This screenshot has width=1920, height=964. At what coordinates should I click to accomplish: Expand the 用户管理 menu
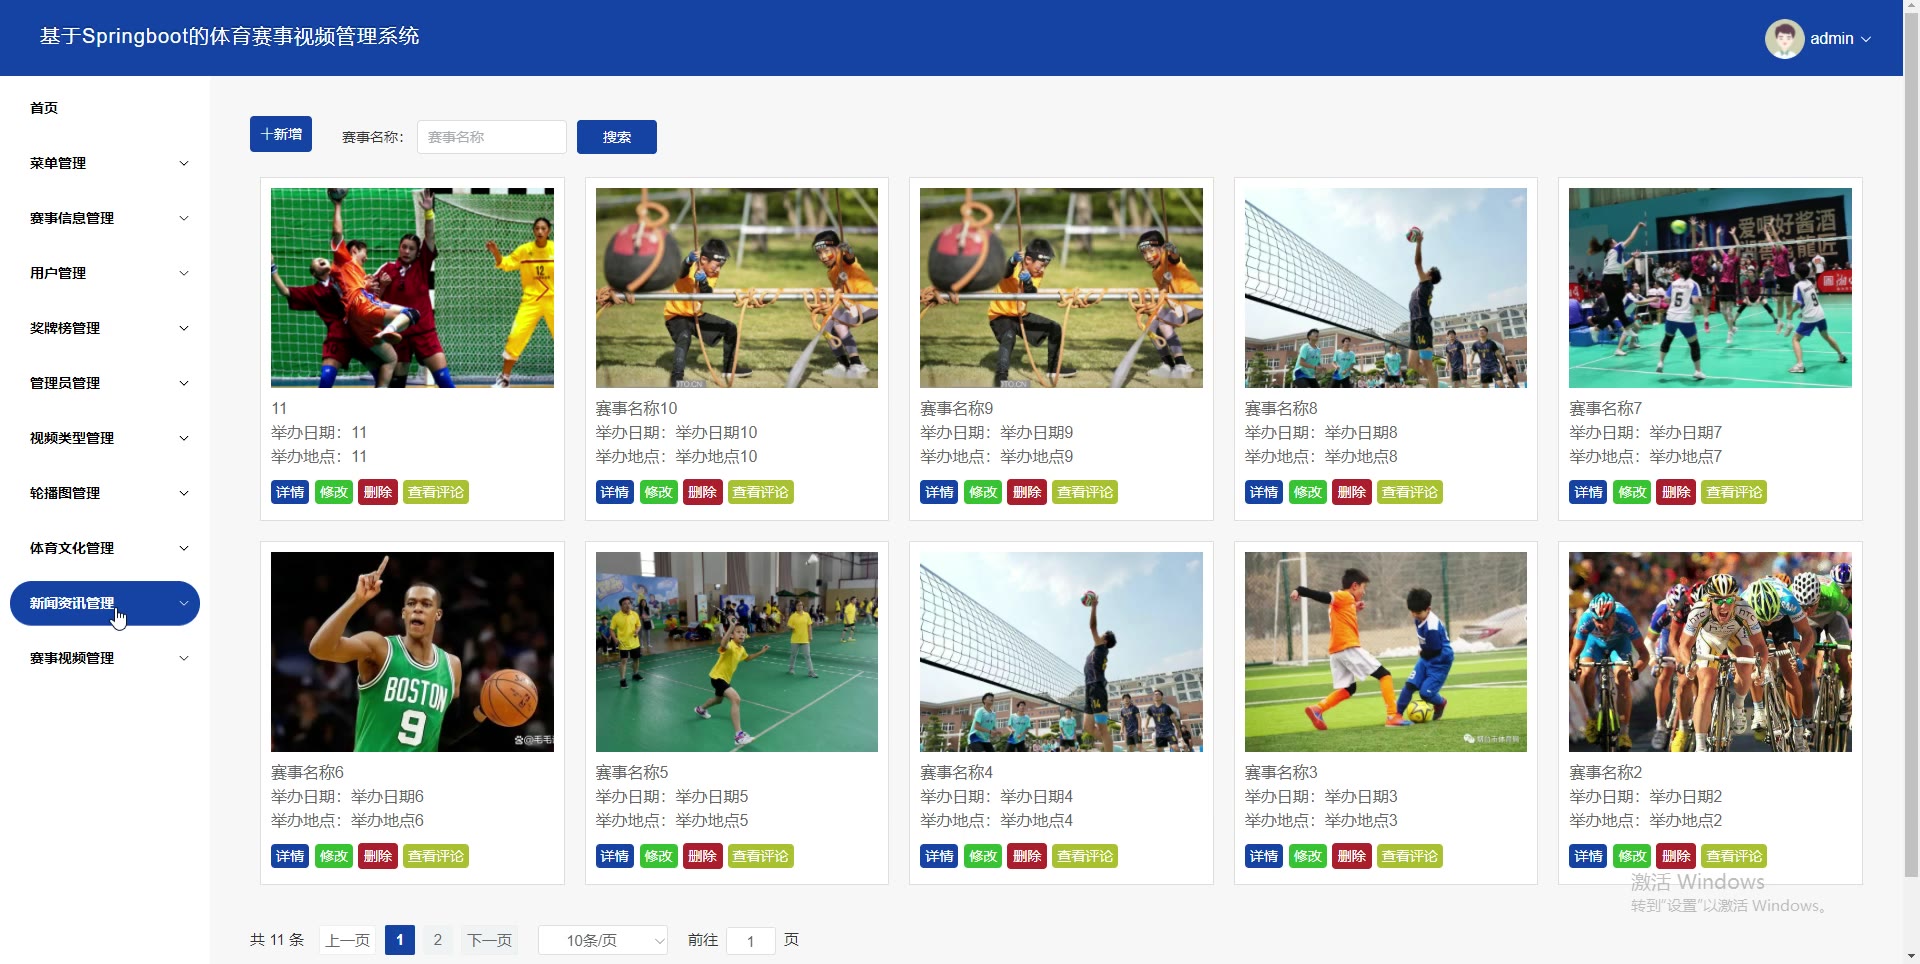point(105,273)
